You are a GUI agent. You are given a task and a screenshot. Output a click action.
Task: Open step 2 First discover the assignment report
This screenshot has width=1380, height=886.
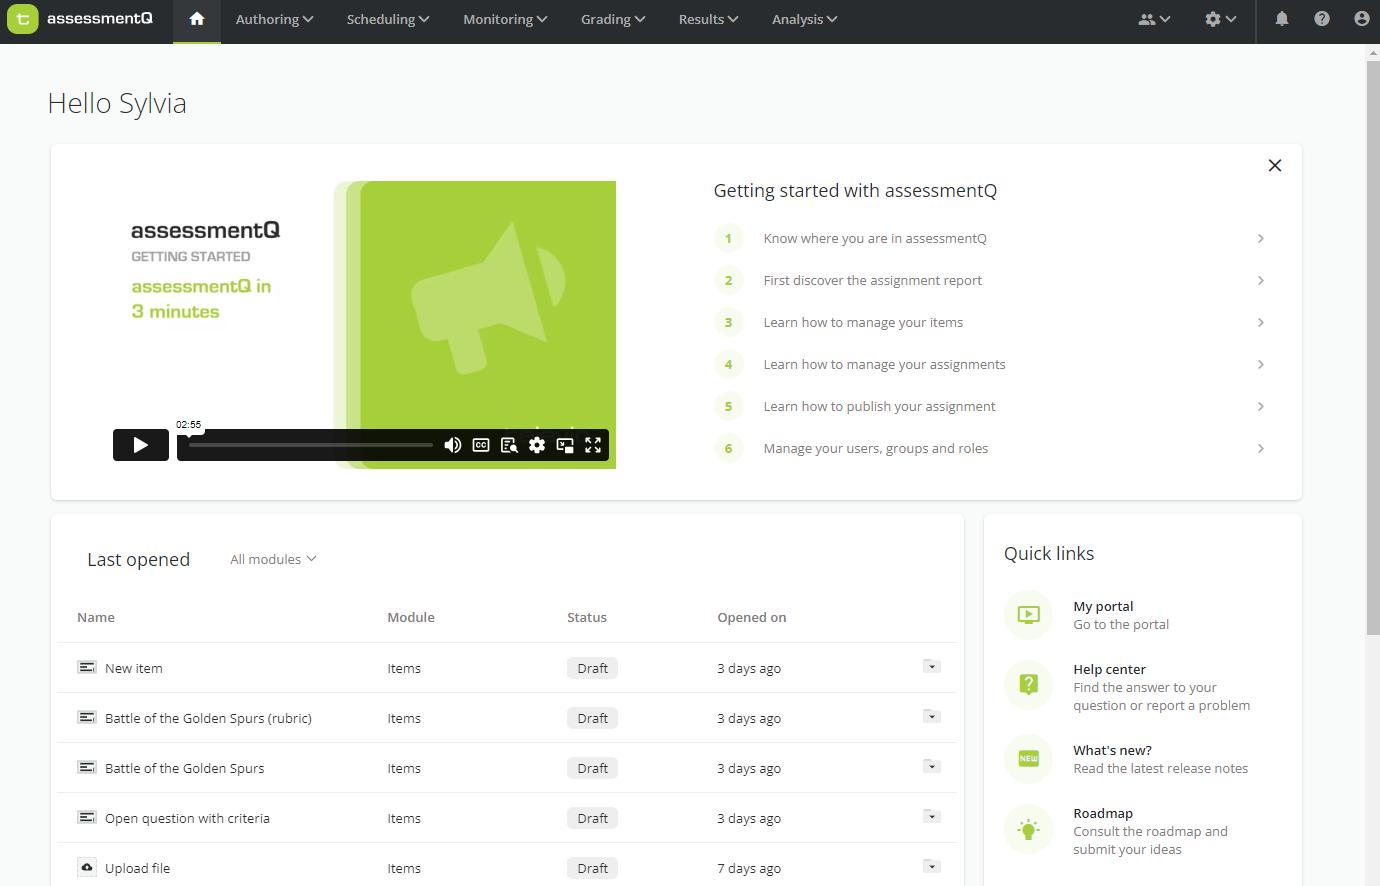pyautogui.click(x=873, y=281)
